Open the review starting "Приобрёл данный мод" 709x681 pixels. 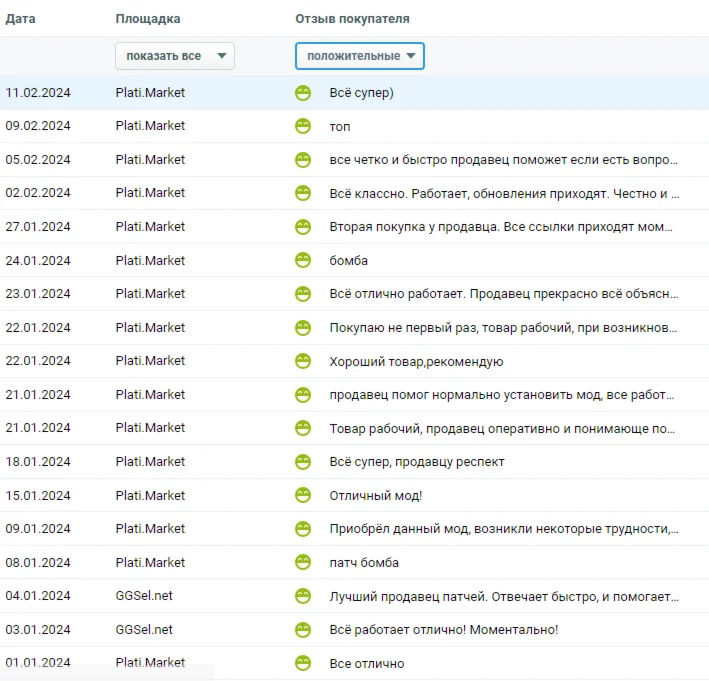pos(503,528)
